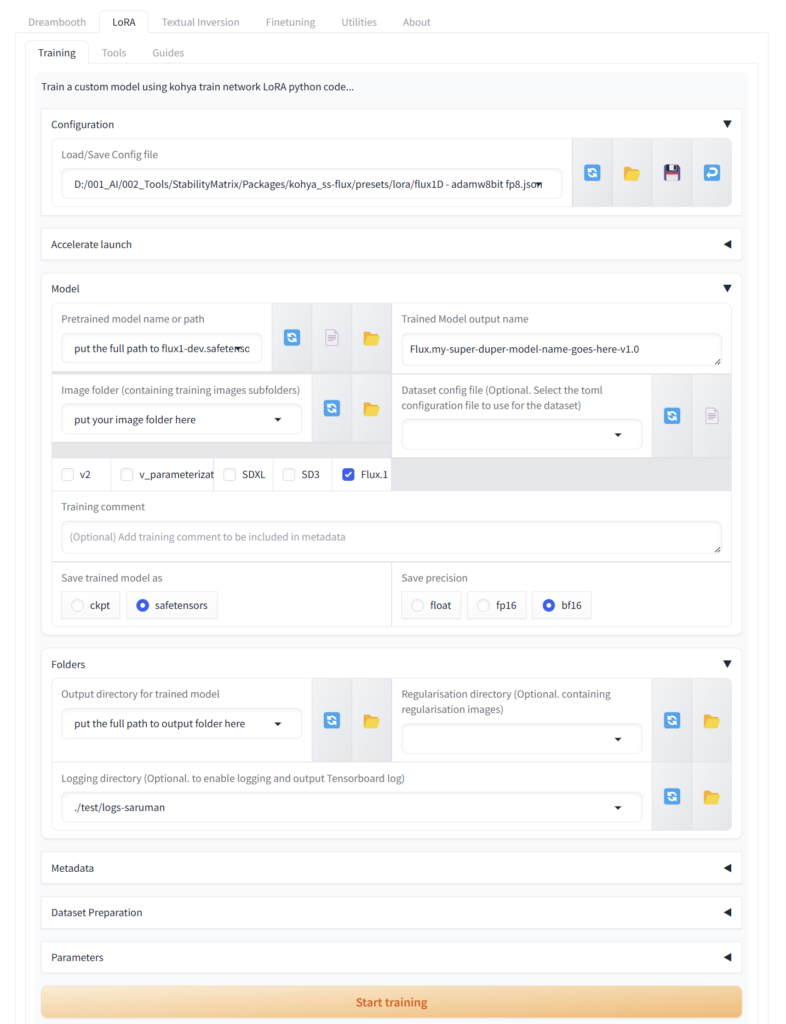Switch to the Dreambooth tab
This screenshot has width=786, height=1024.
coord(57,22)
